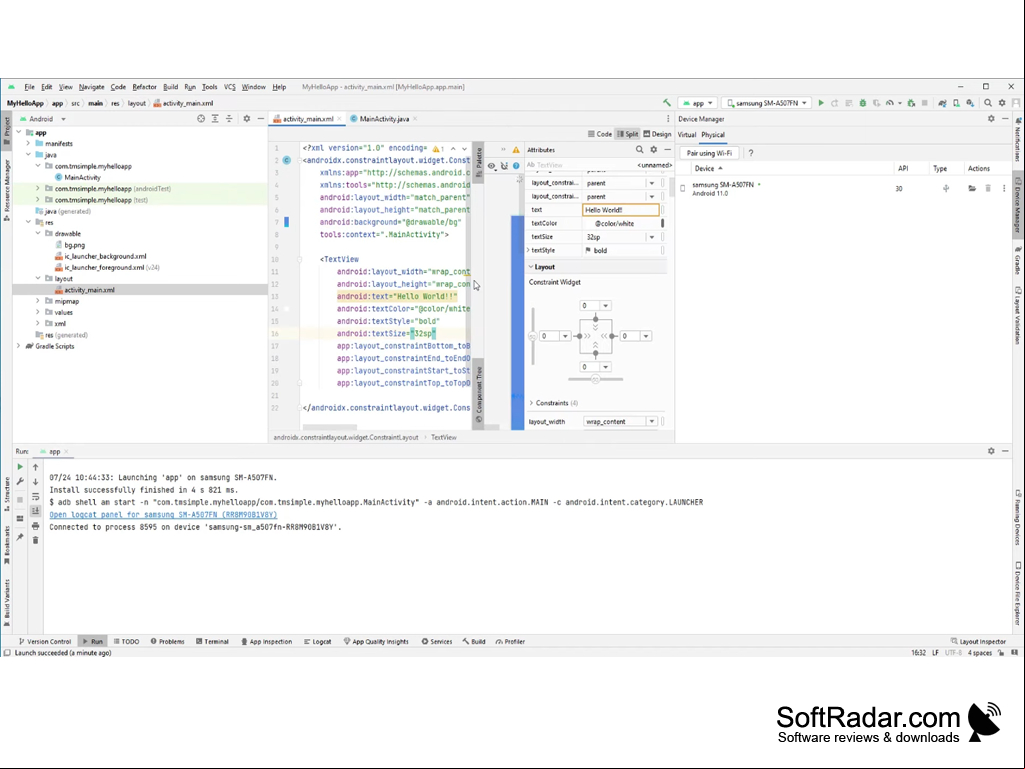Click the Attributes panel search icon
Viewport: 1025px width, 769px height.
(639, 150)
